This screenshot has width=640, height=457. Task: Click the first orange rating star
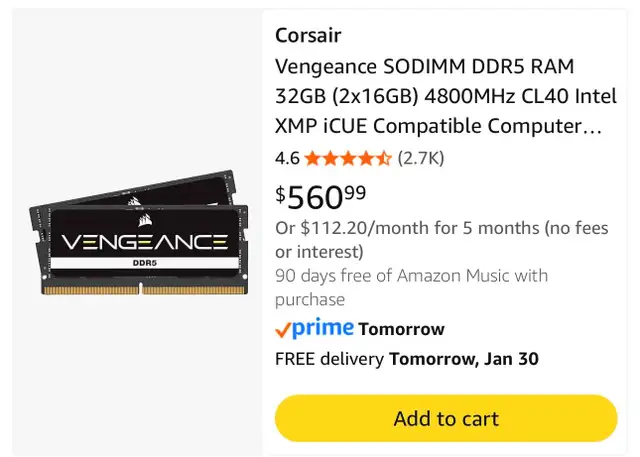coord(312,158)
